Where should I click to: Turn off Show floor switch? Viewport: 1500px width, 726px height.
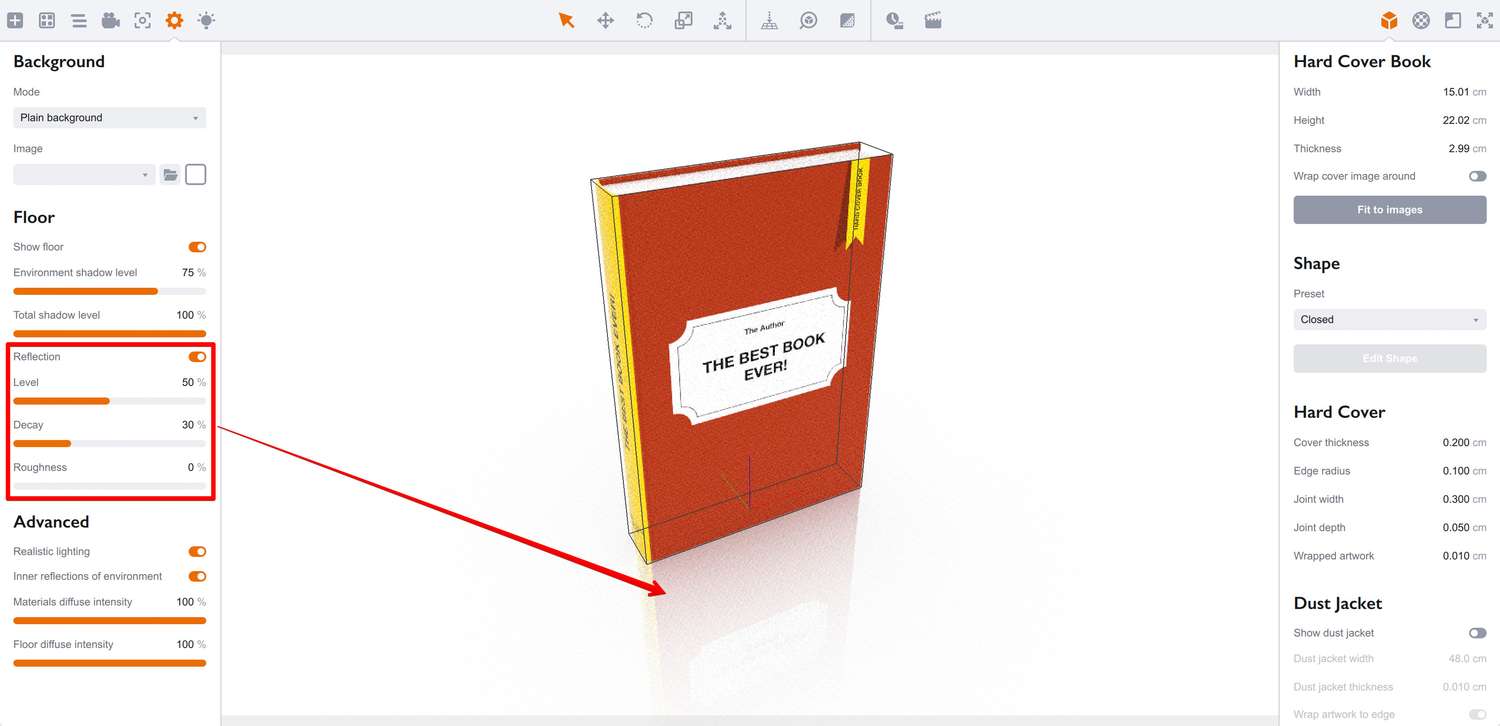197,247
